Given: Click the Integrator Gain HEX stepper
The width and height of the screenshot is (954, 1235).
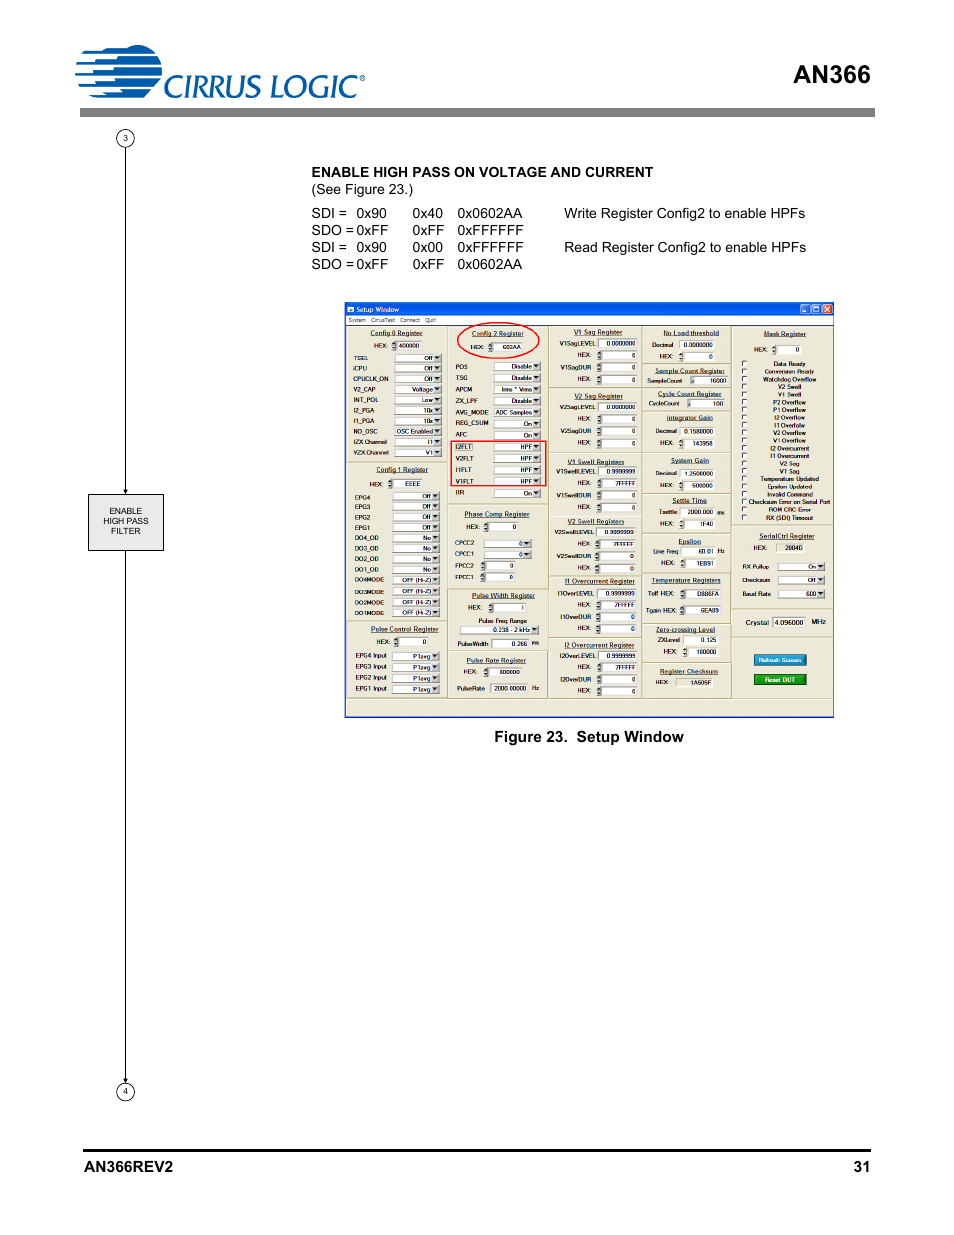Looking at the screenshot, I should (682, 443).
